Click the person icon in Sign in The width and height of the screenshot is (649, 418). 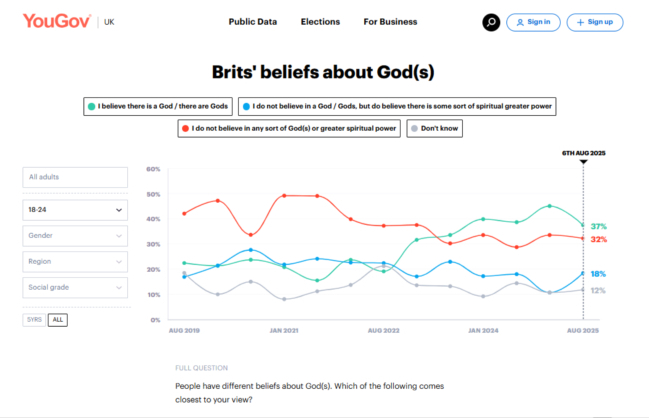point(518,22)
